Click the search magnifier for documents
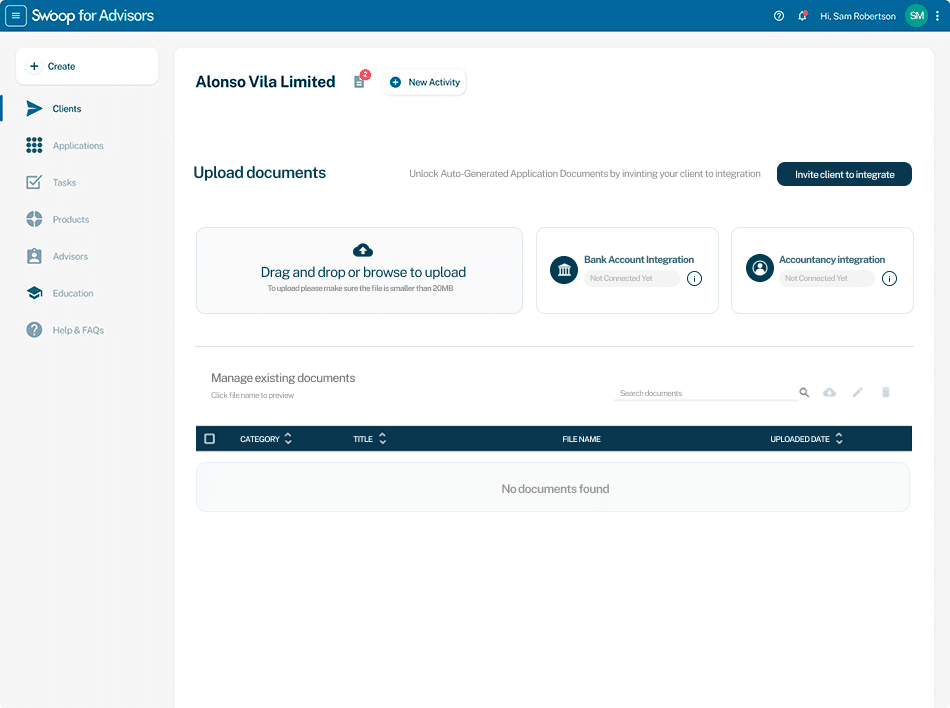Image resolution: width=950 pixels, height=708 pixels. 804,393
